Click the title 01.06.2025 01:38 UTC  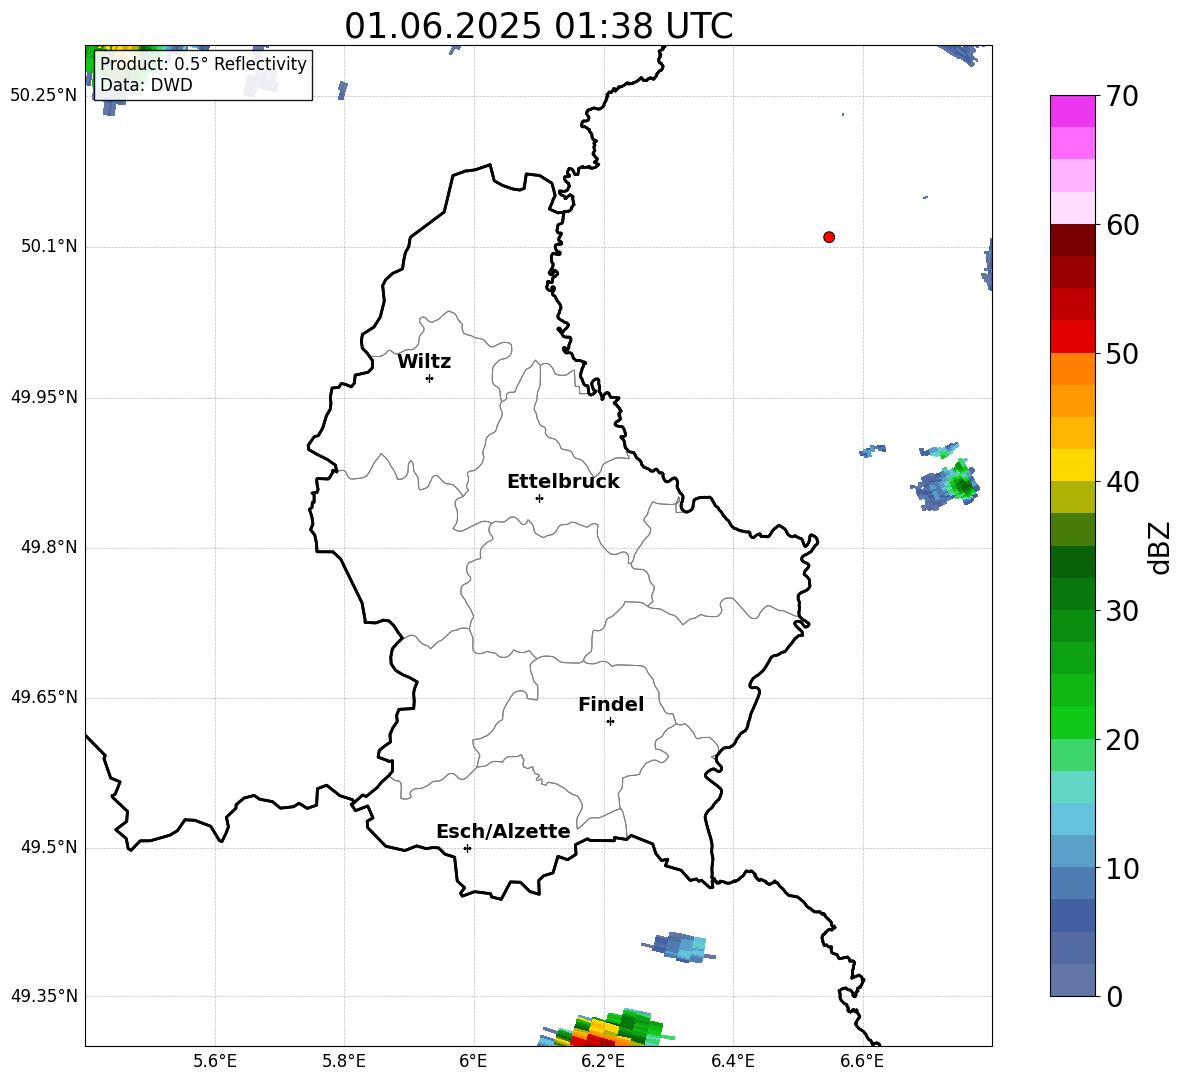538,26
